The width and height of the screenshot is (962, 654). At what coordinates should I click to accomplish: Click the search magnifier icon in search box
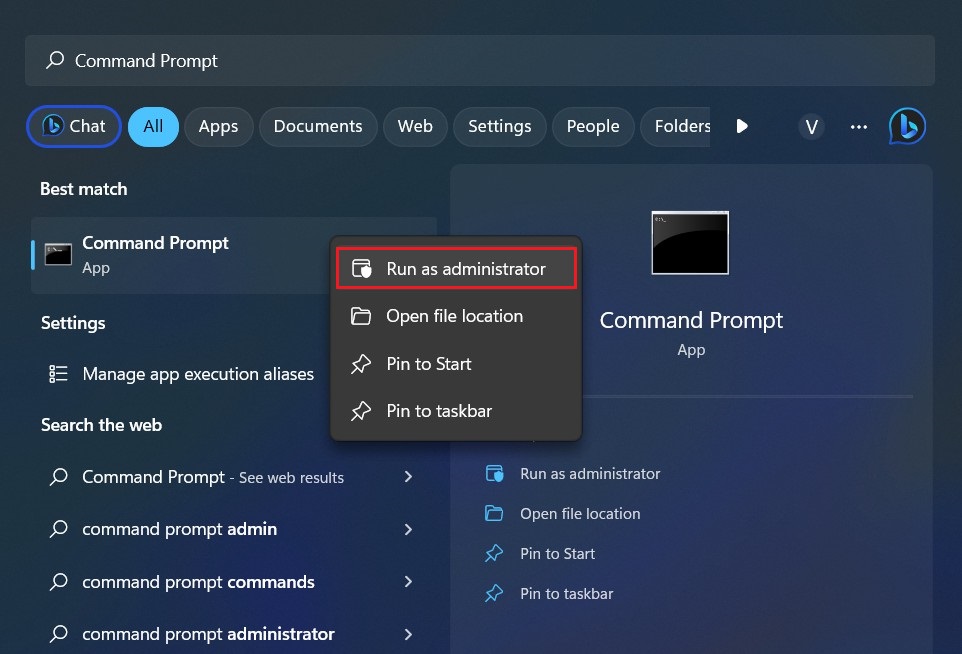pos(55,60)
